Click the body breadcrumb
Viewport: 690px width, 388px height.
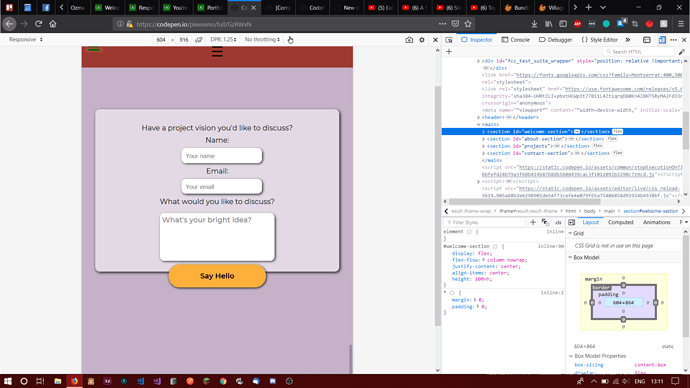coord(589,211)
